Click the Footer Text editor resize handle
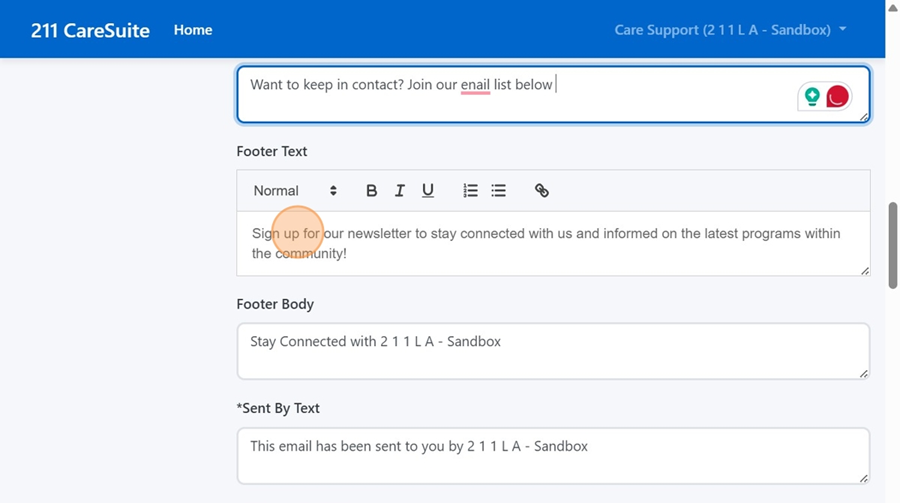This screenshot has height=503, width=900. coord(864,270)
